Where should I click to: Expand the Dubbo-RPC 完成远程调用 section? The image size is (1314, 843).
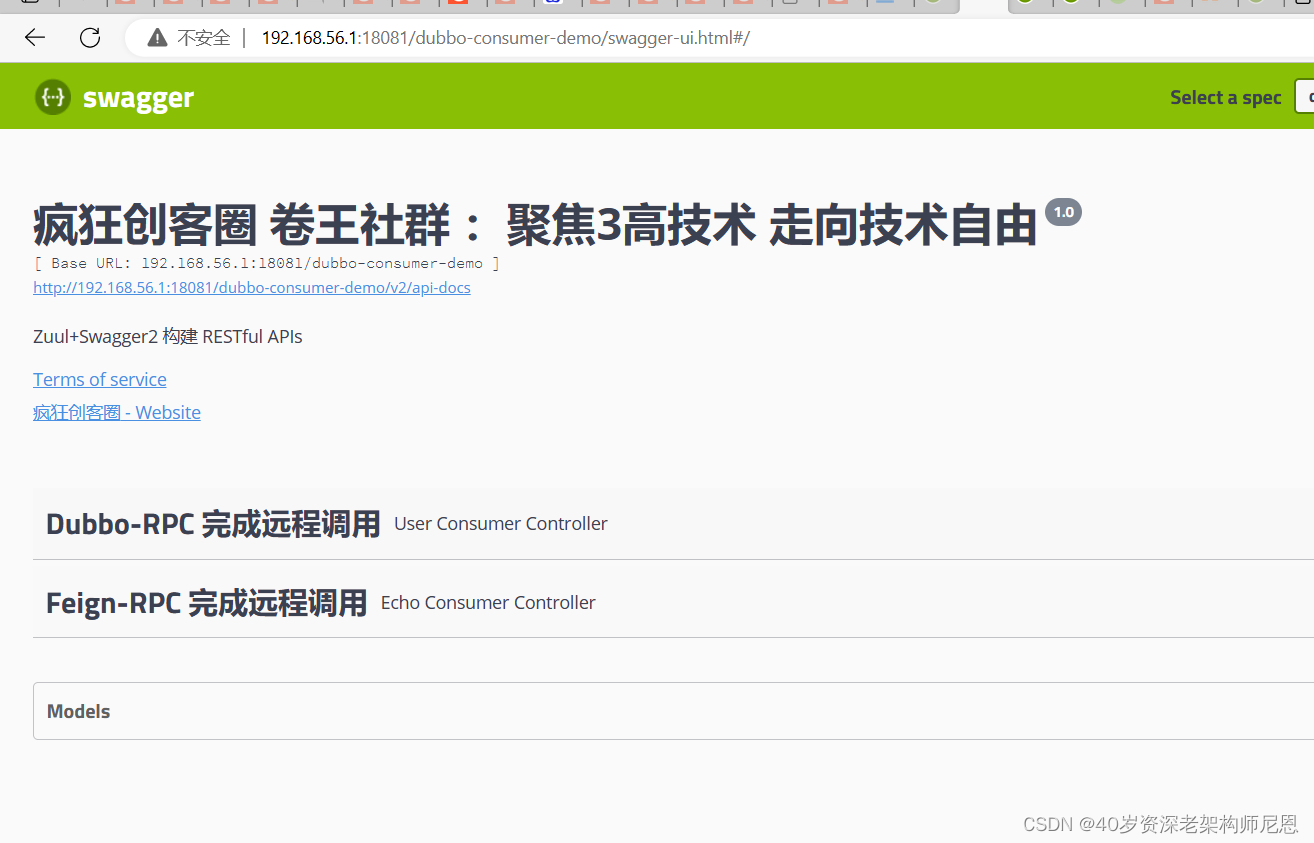(673, 524)
